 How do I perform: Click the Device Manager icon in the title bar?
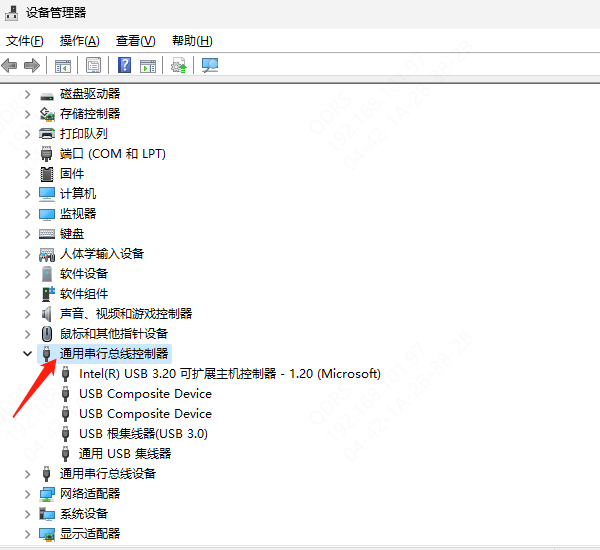coord(11,13)
